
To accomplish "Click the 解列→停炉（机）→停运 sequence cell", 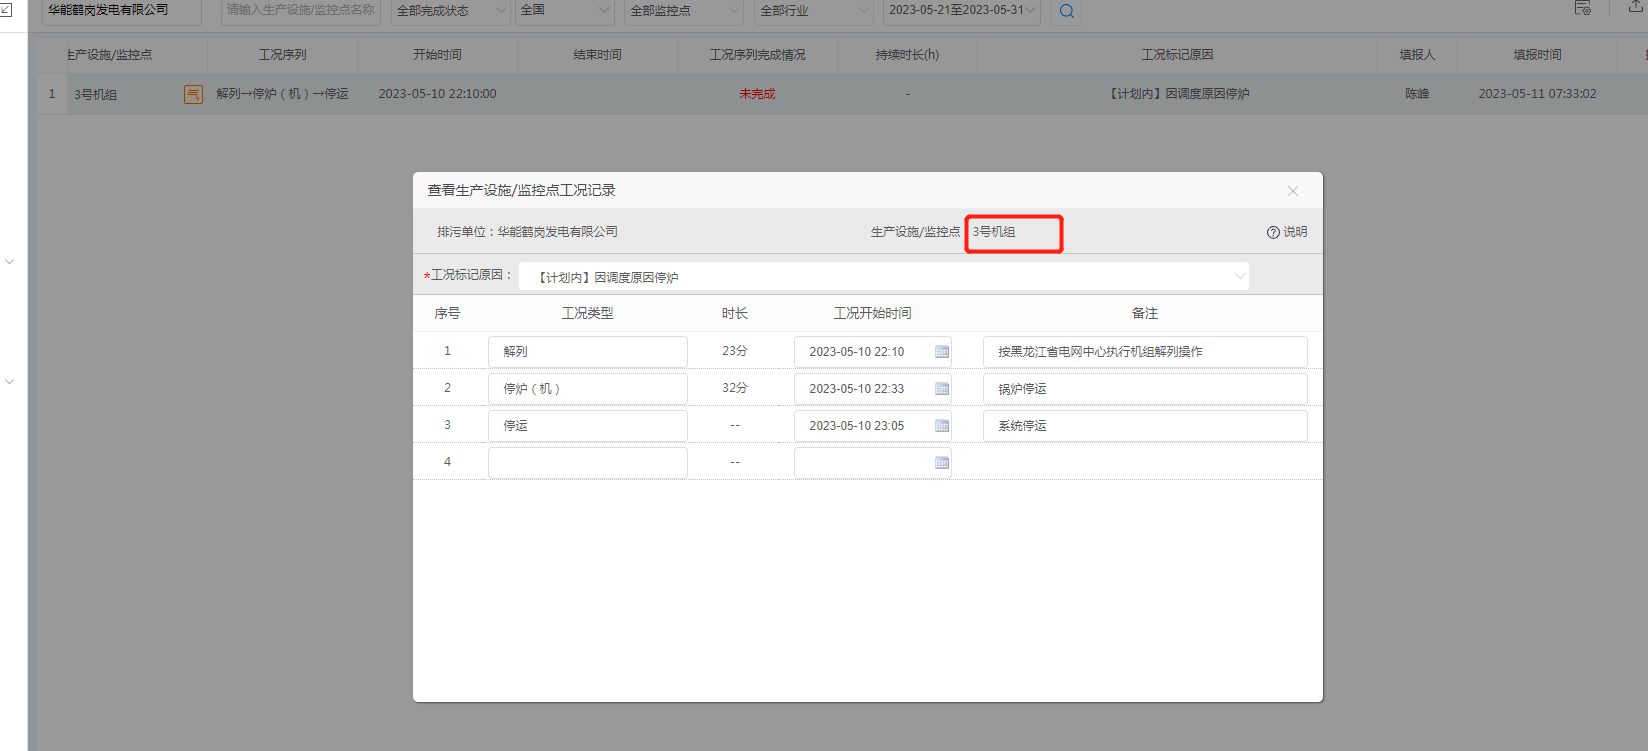I will 283,94.
